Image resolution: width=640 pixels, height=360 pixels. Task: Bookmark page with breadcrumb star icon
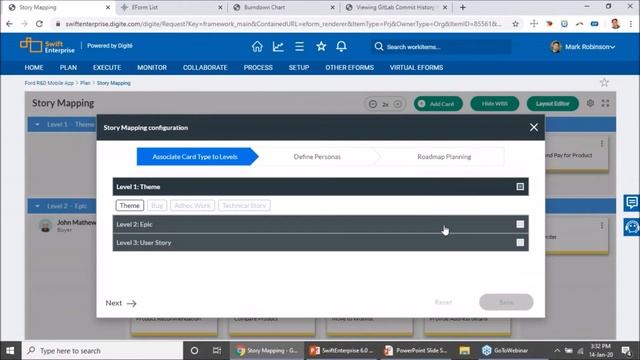coord(604,82)
